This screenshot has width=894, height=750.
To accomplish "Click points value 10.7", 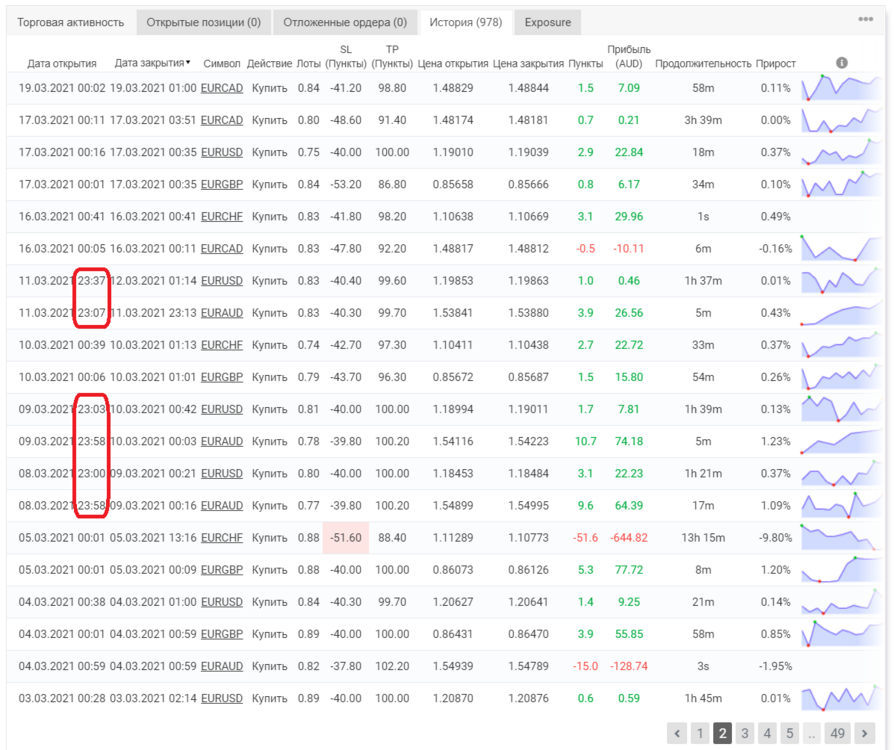I will [x=586, y=441].
